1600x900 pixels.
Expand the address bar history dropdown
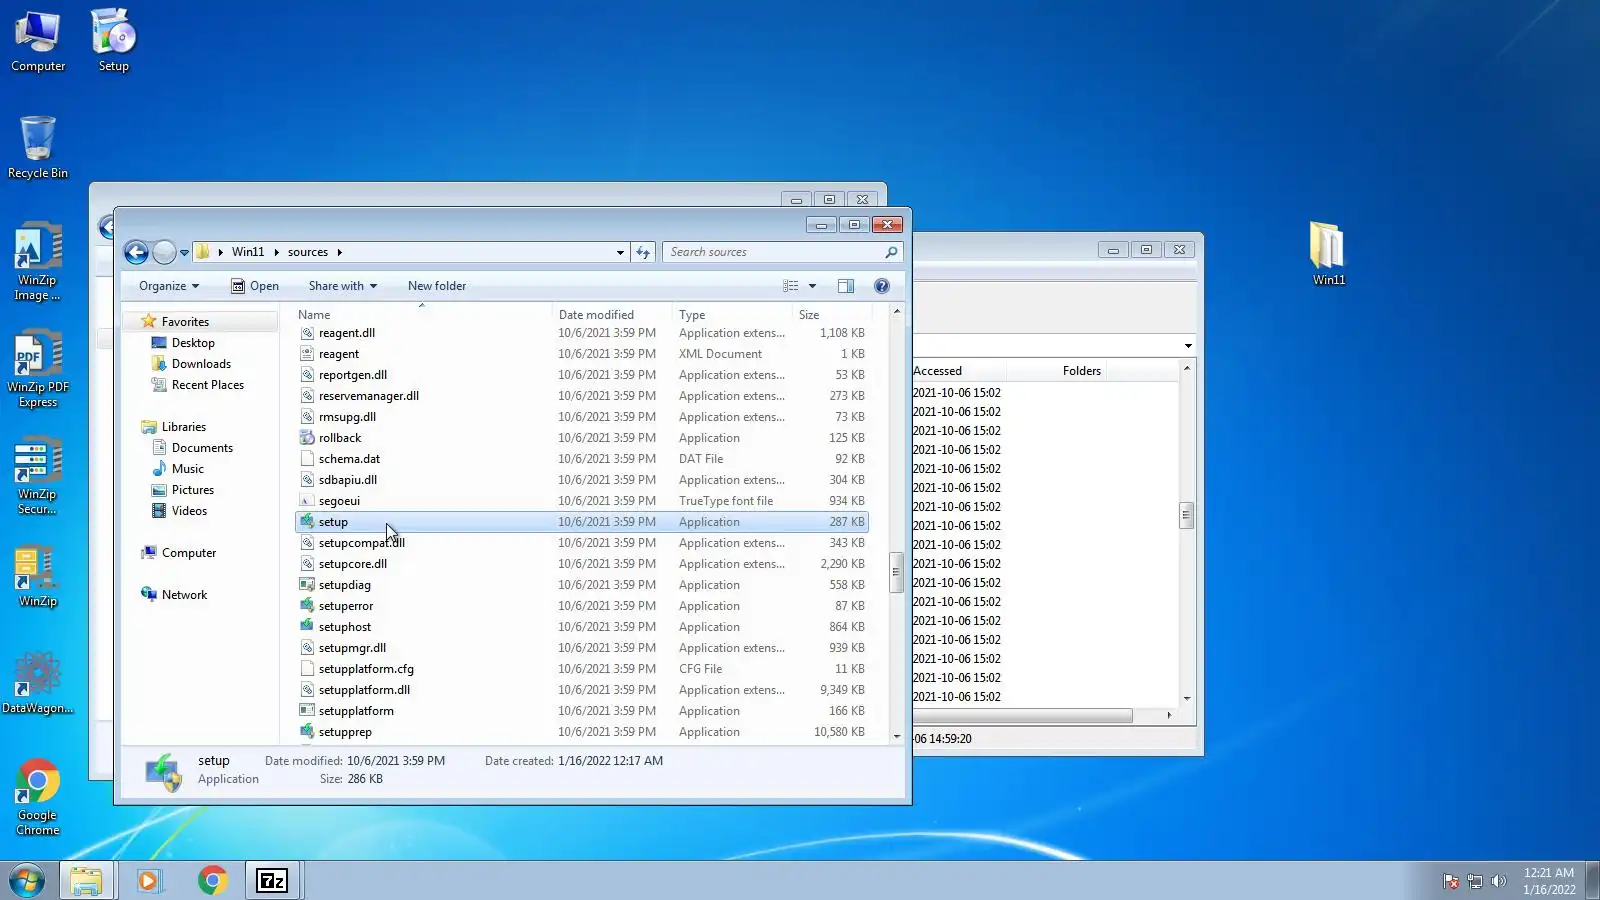click(620, 252)
